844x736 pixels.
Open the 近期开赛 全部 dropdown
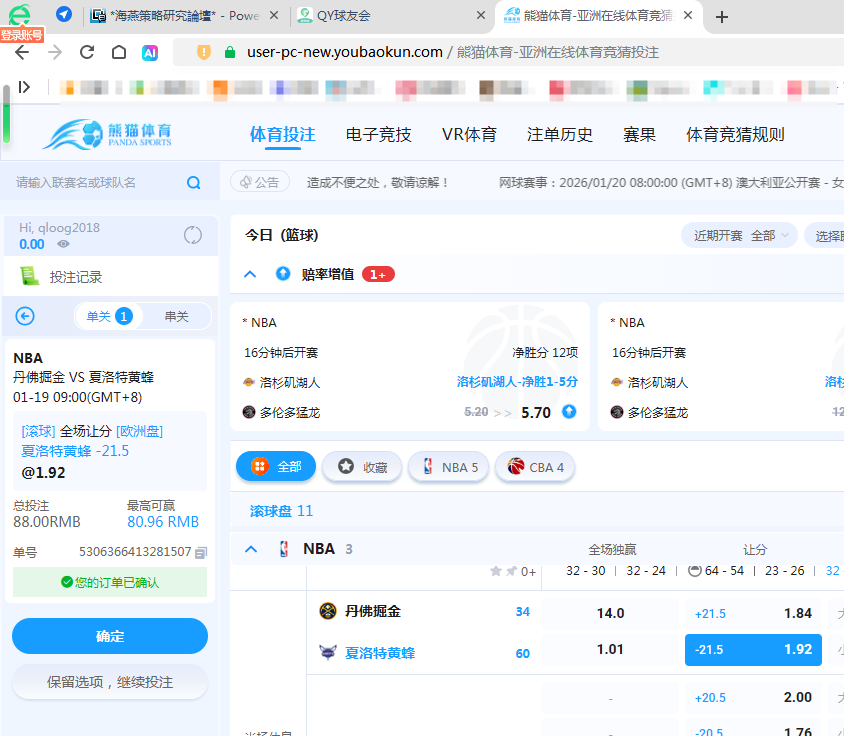click(x=739, y=234)
